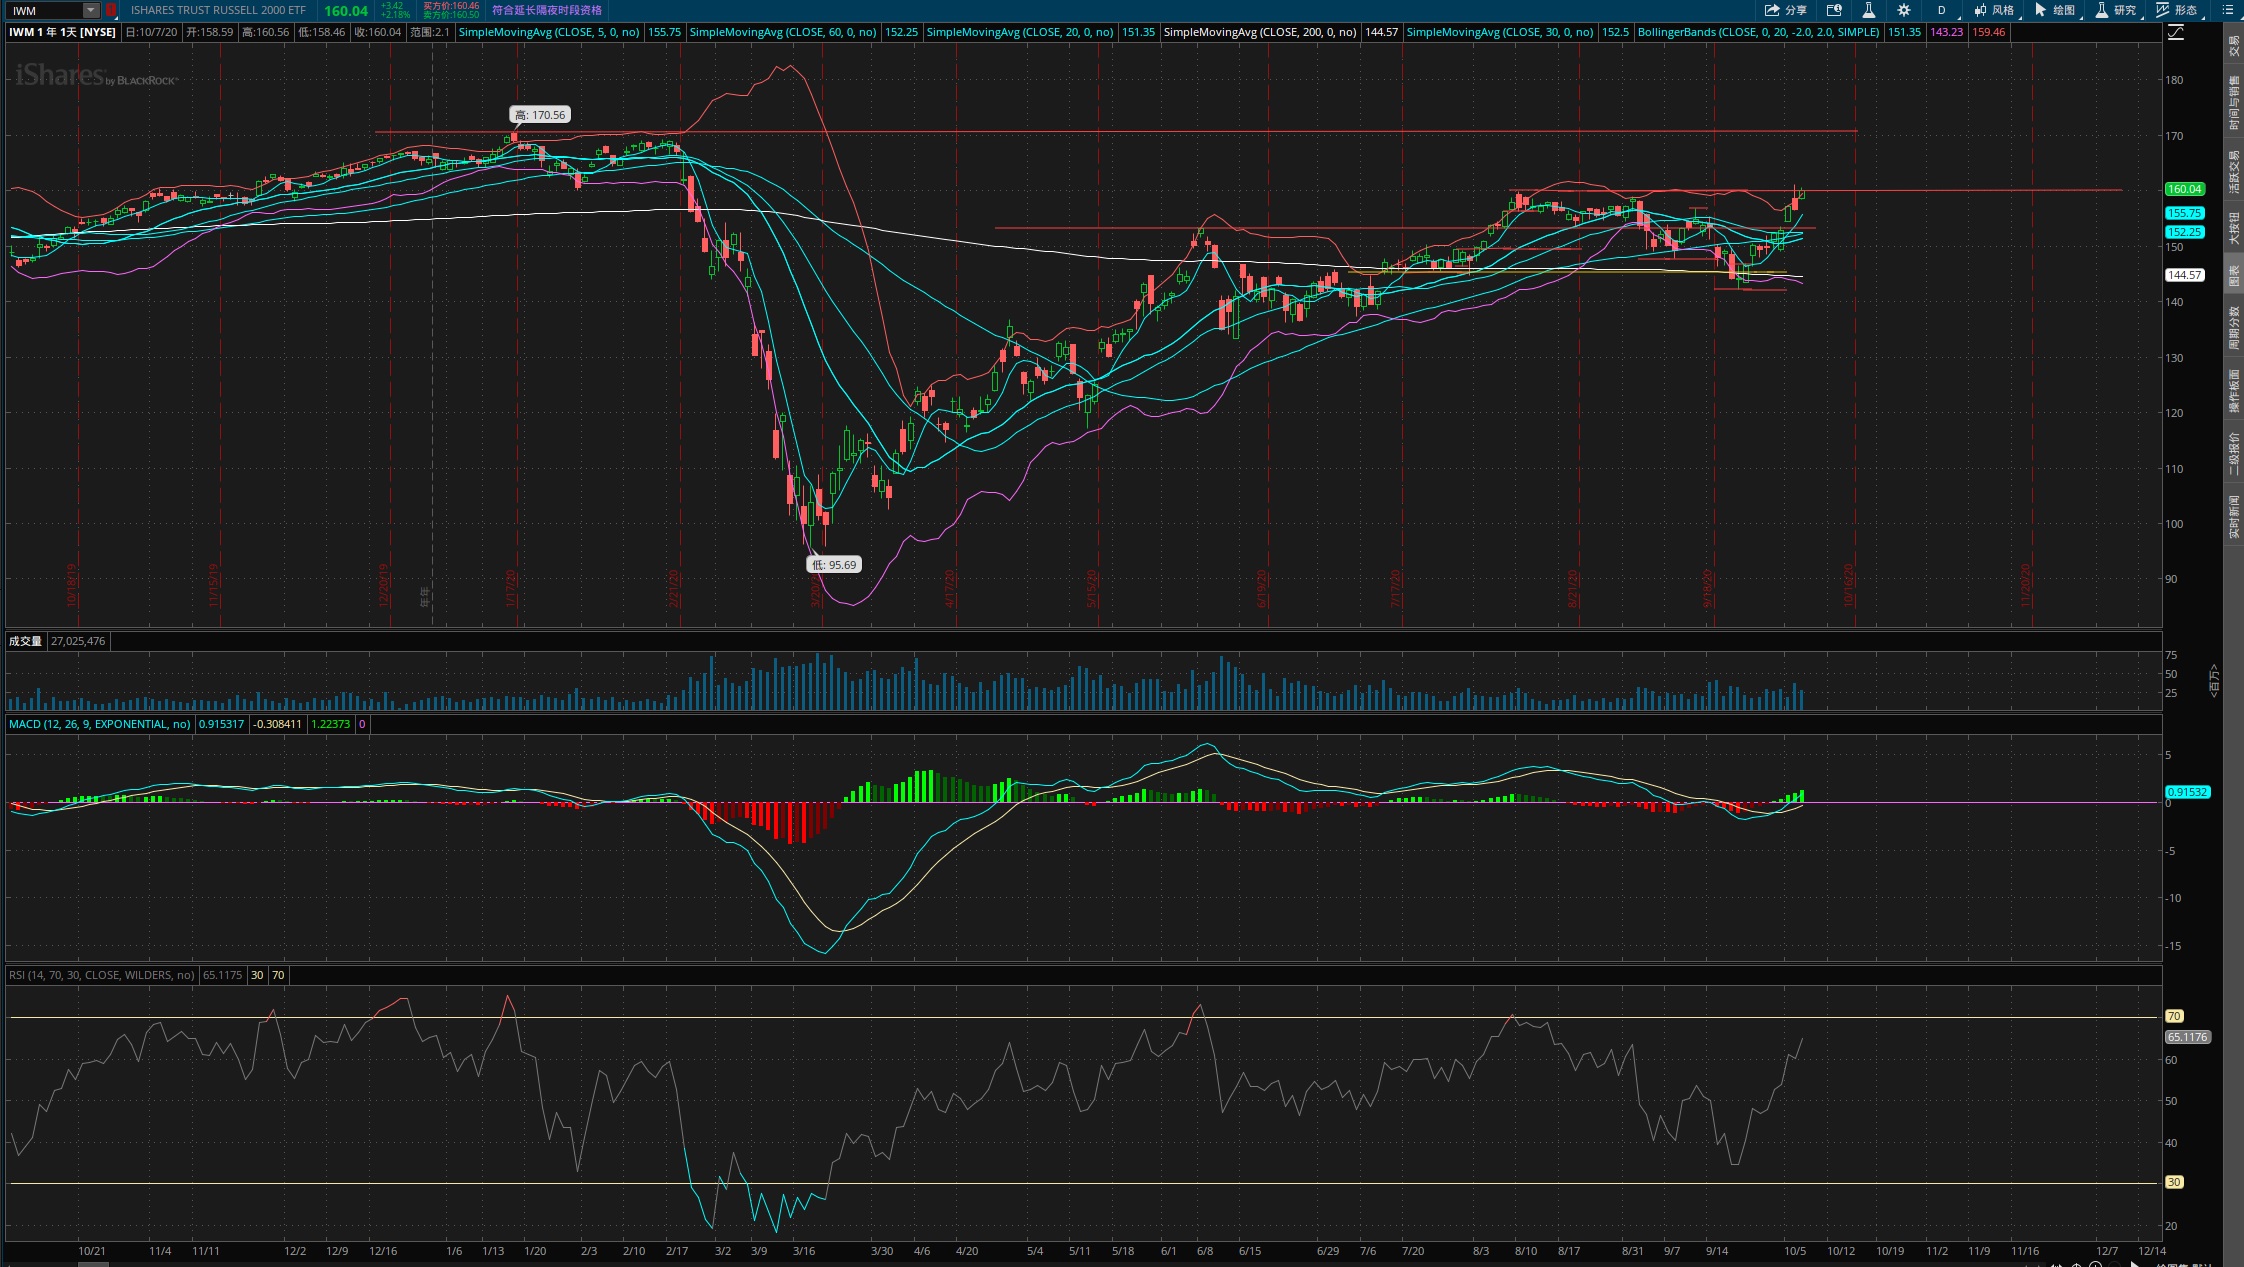The image size is (2244, 1267).
Task: Click the white 144.57 price axis bubble
Action: click(x=2184, y=275)
